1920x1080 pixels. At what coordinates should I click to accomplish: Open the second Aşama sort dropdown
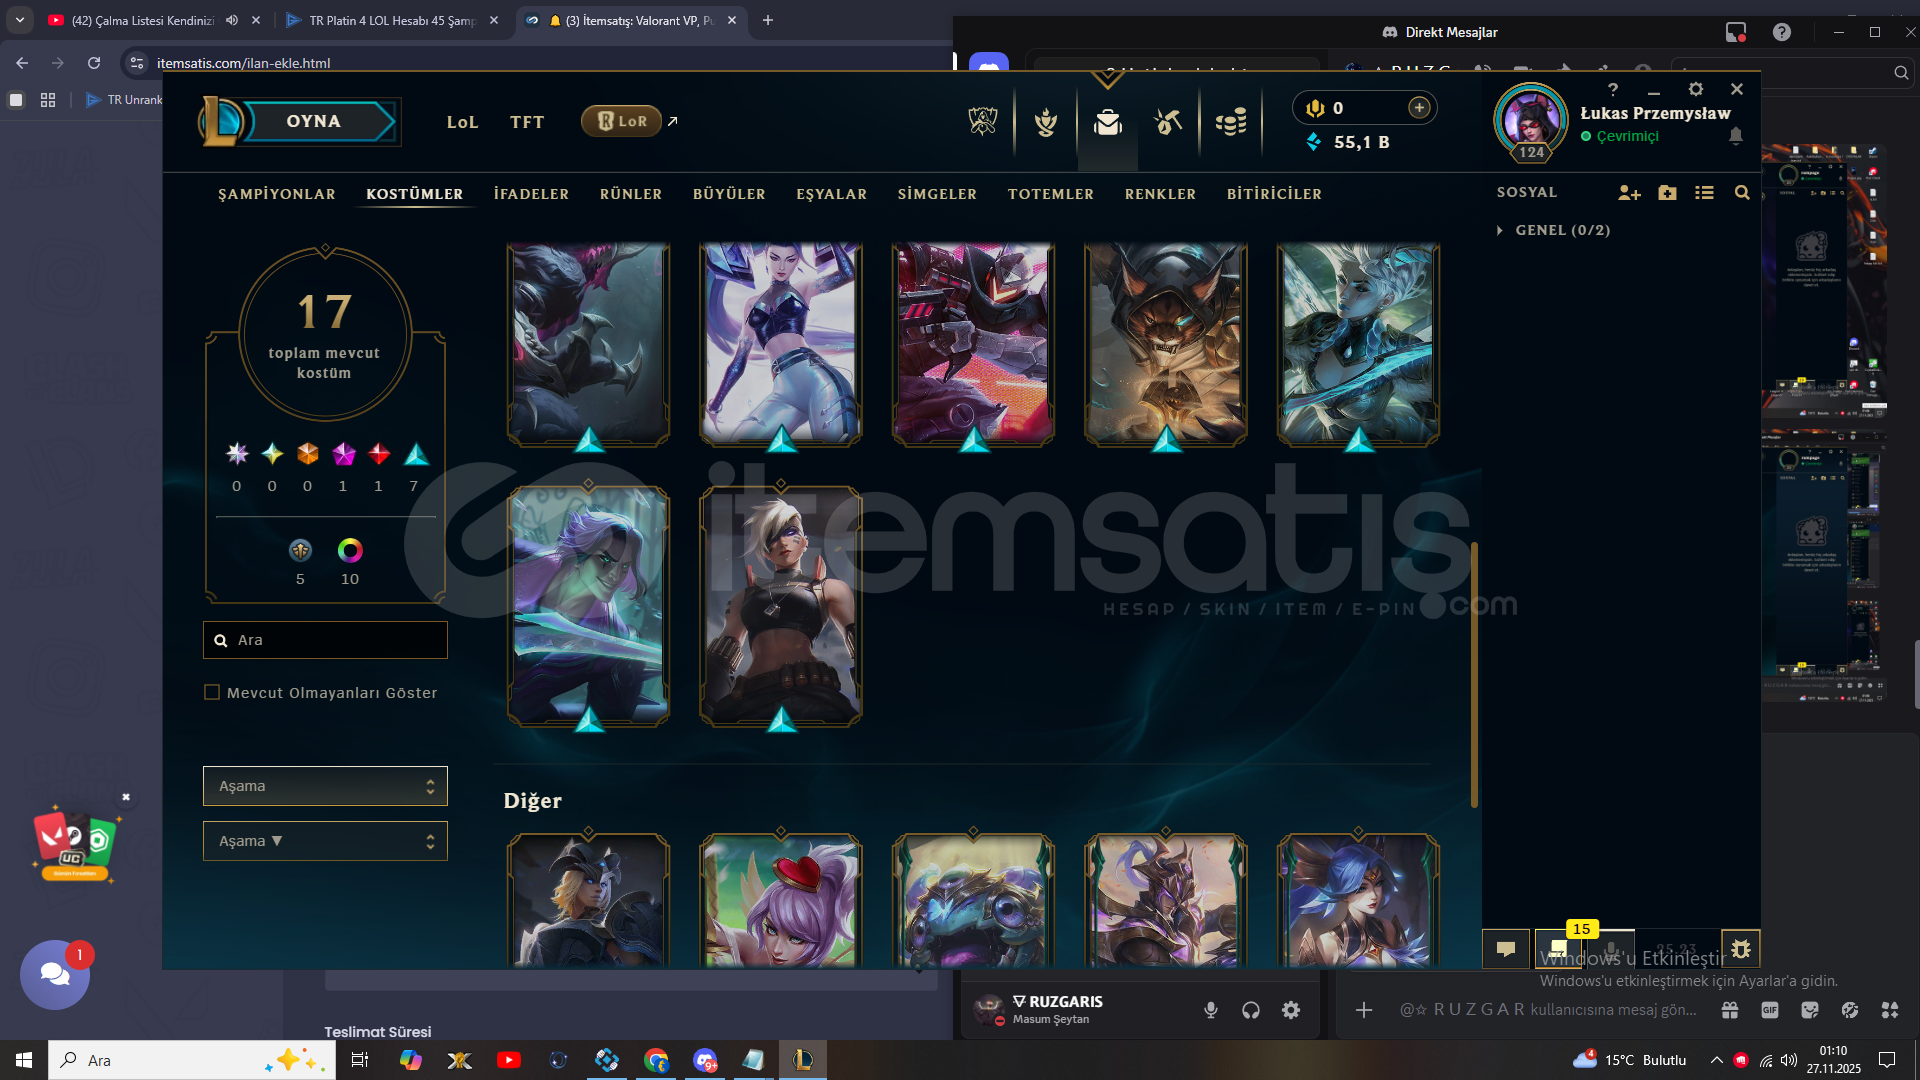(325, 841)
